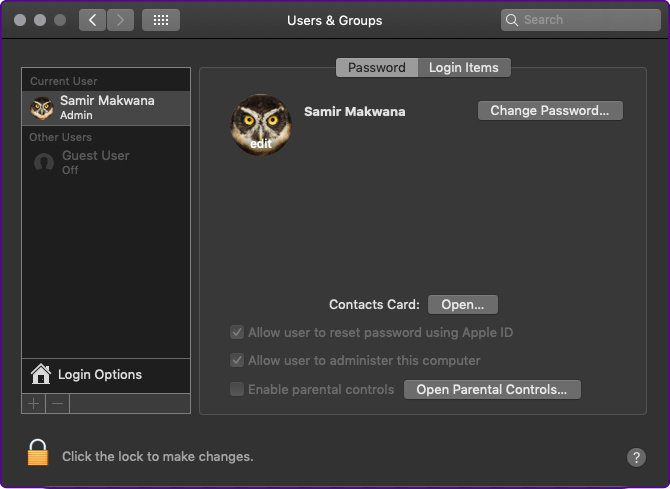670x489 pixels.
Task: Toggle reset password using Apple ID checkbox
Action: pyautogui.click(x=237, y=332)
